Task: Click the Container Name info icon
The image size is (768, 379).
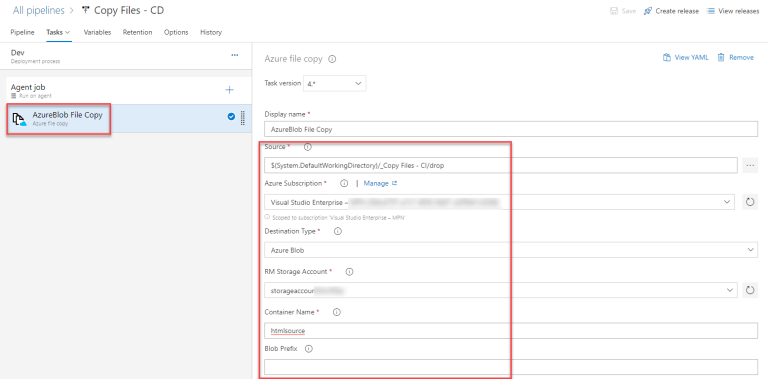Action: 336,311
